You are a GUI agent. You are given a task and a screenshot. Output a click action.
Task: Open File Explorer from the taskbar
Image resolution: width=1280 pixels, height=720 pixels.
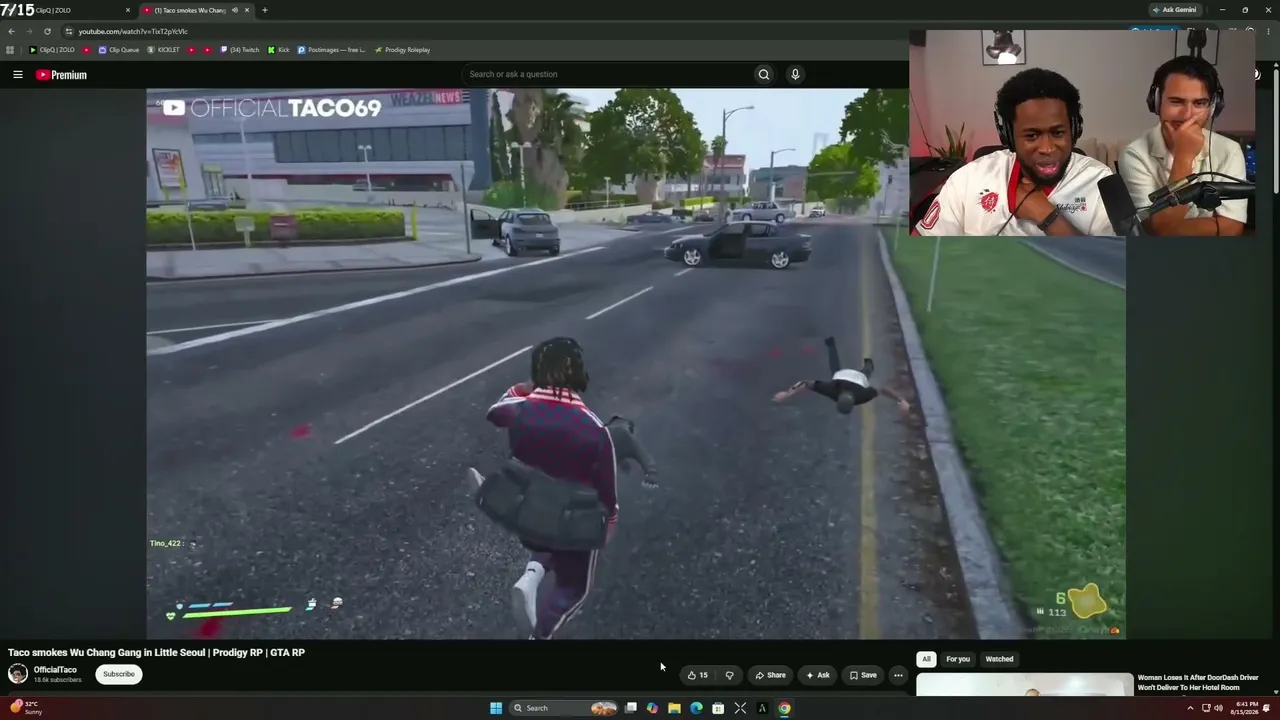675,708
